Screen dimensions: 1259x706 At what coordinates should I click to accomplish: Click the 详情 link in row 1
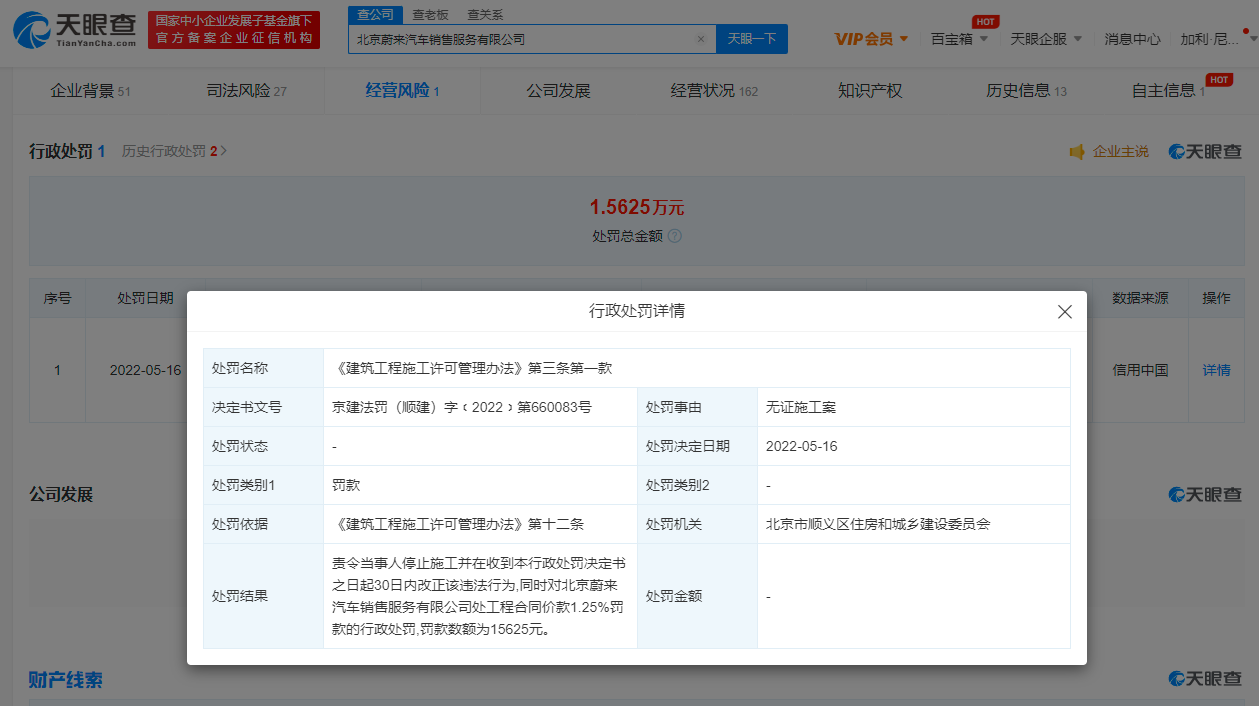click(1216, 370)
